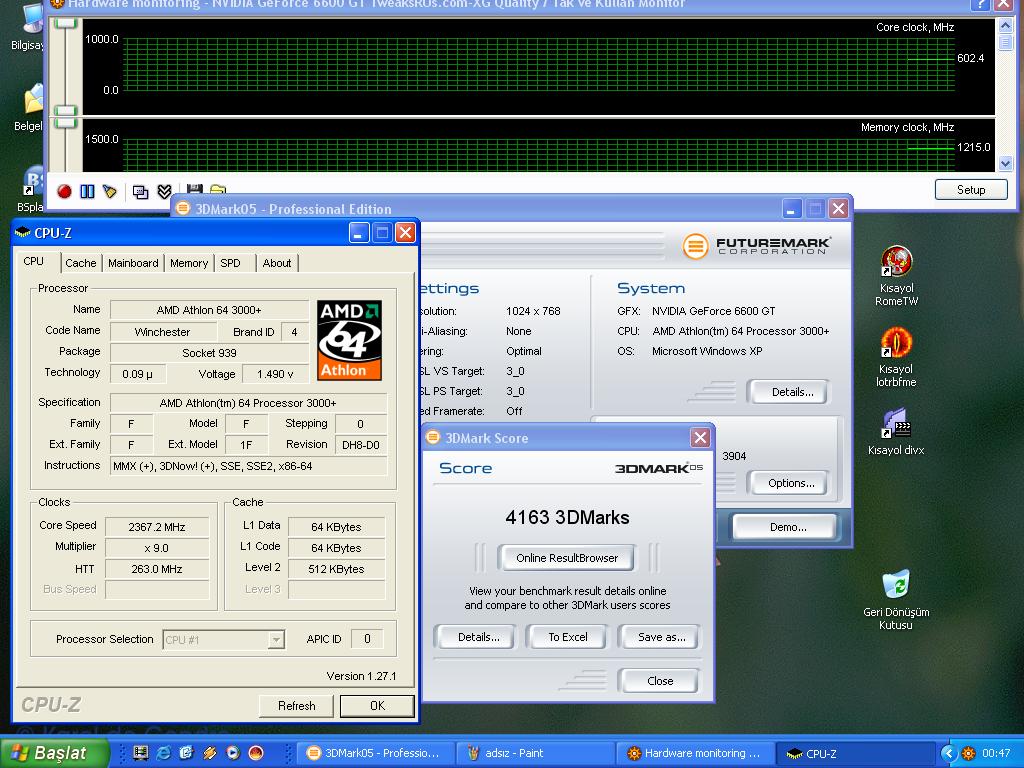This screenshot has width=1024, height=768.
Task: Select the CPU tab in CPU-Z
Action: [x=34, y=261]
